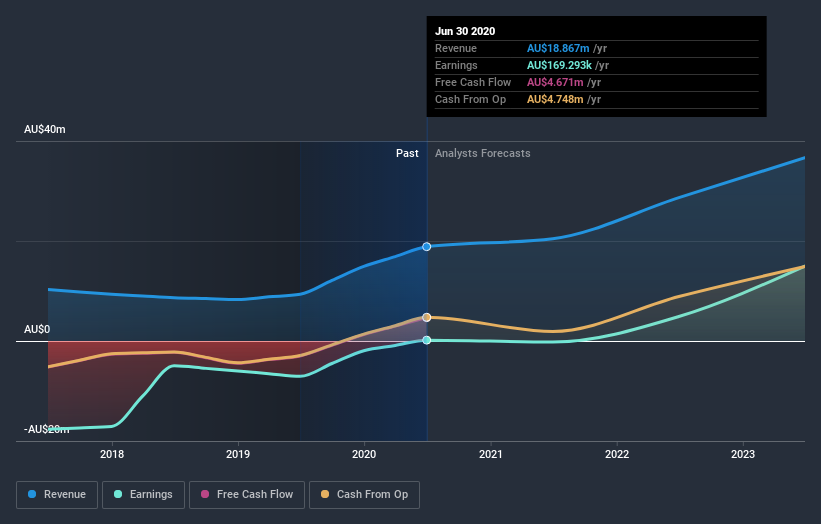Screen dimensions: 821x524
Task: Select the Revenue data point at Jun 2020
Action: (427, 247)
